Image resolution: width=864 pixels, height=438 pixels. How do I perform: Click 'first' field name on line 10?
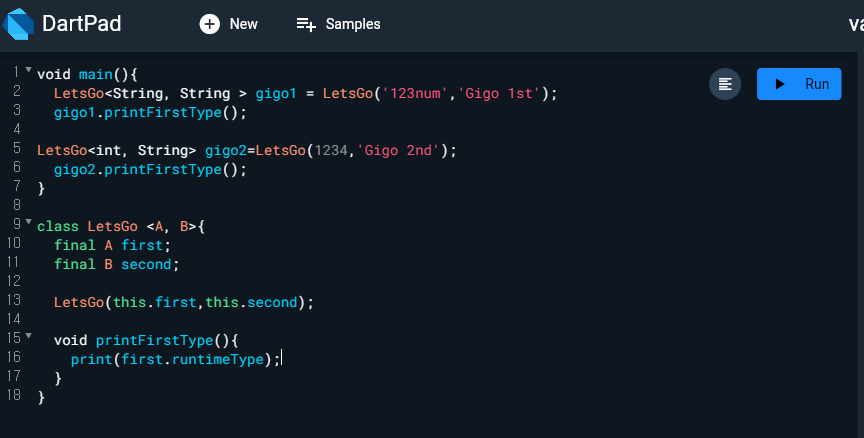(142, 245)
